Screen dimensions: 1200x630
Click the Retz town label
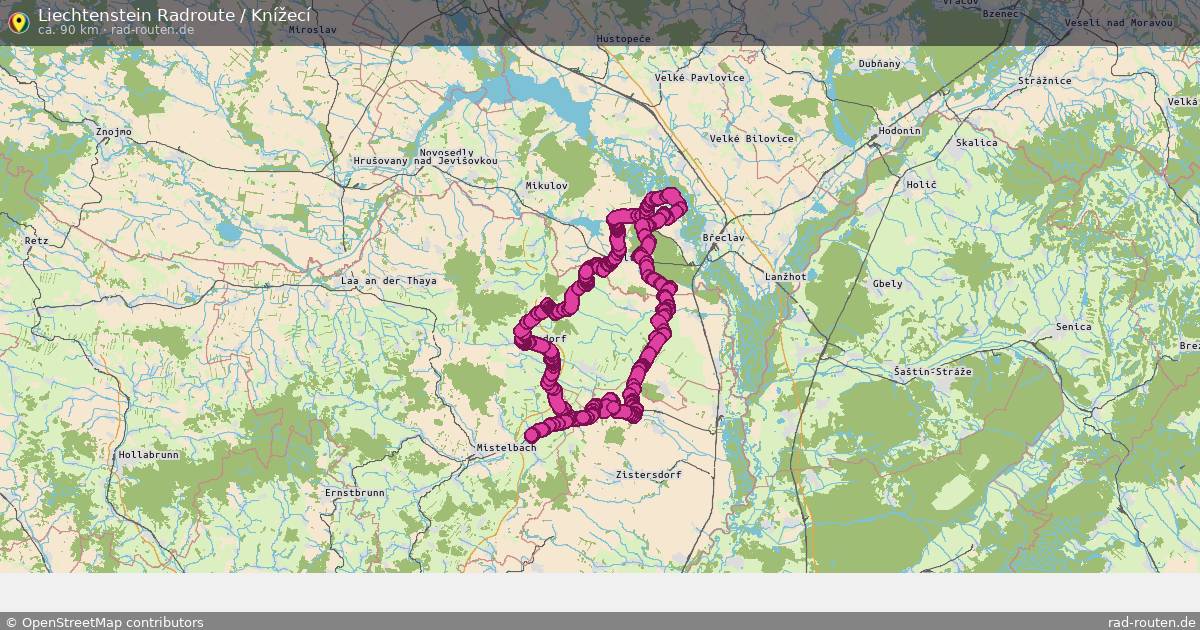37,241
